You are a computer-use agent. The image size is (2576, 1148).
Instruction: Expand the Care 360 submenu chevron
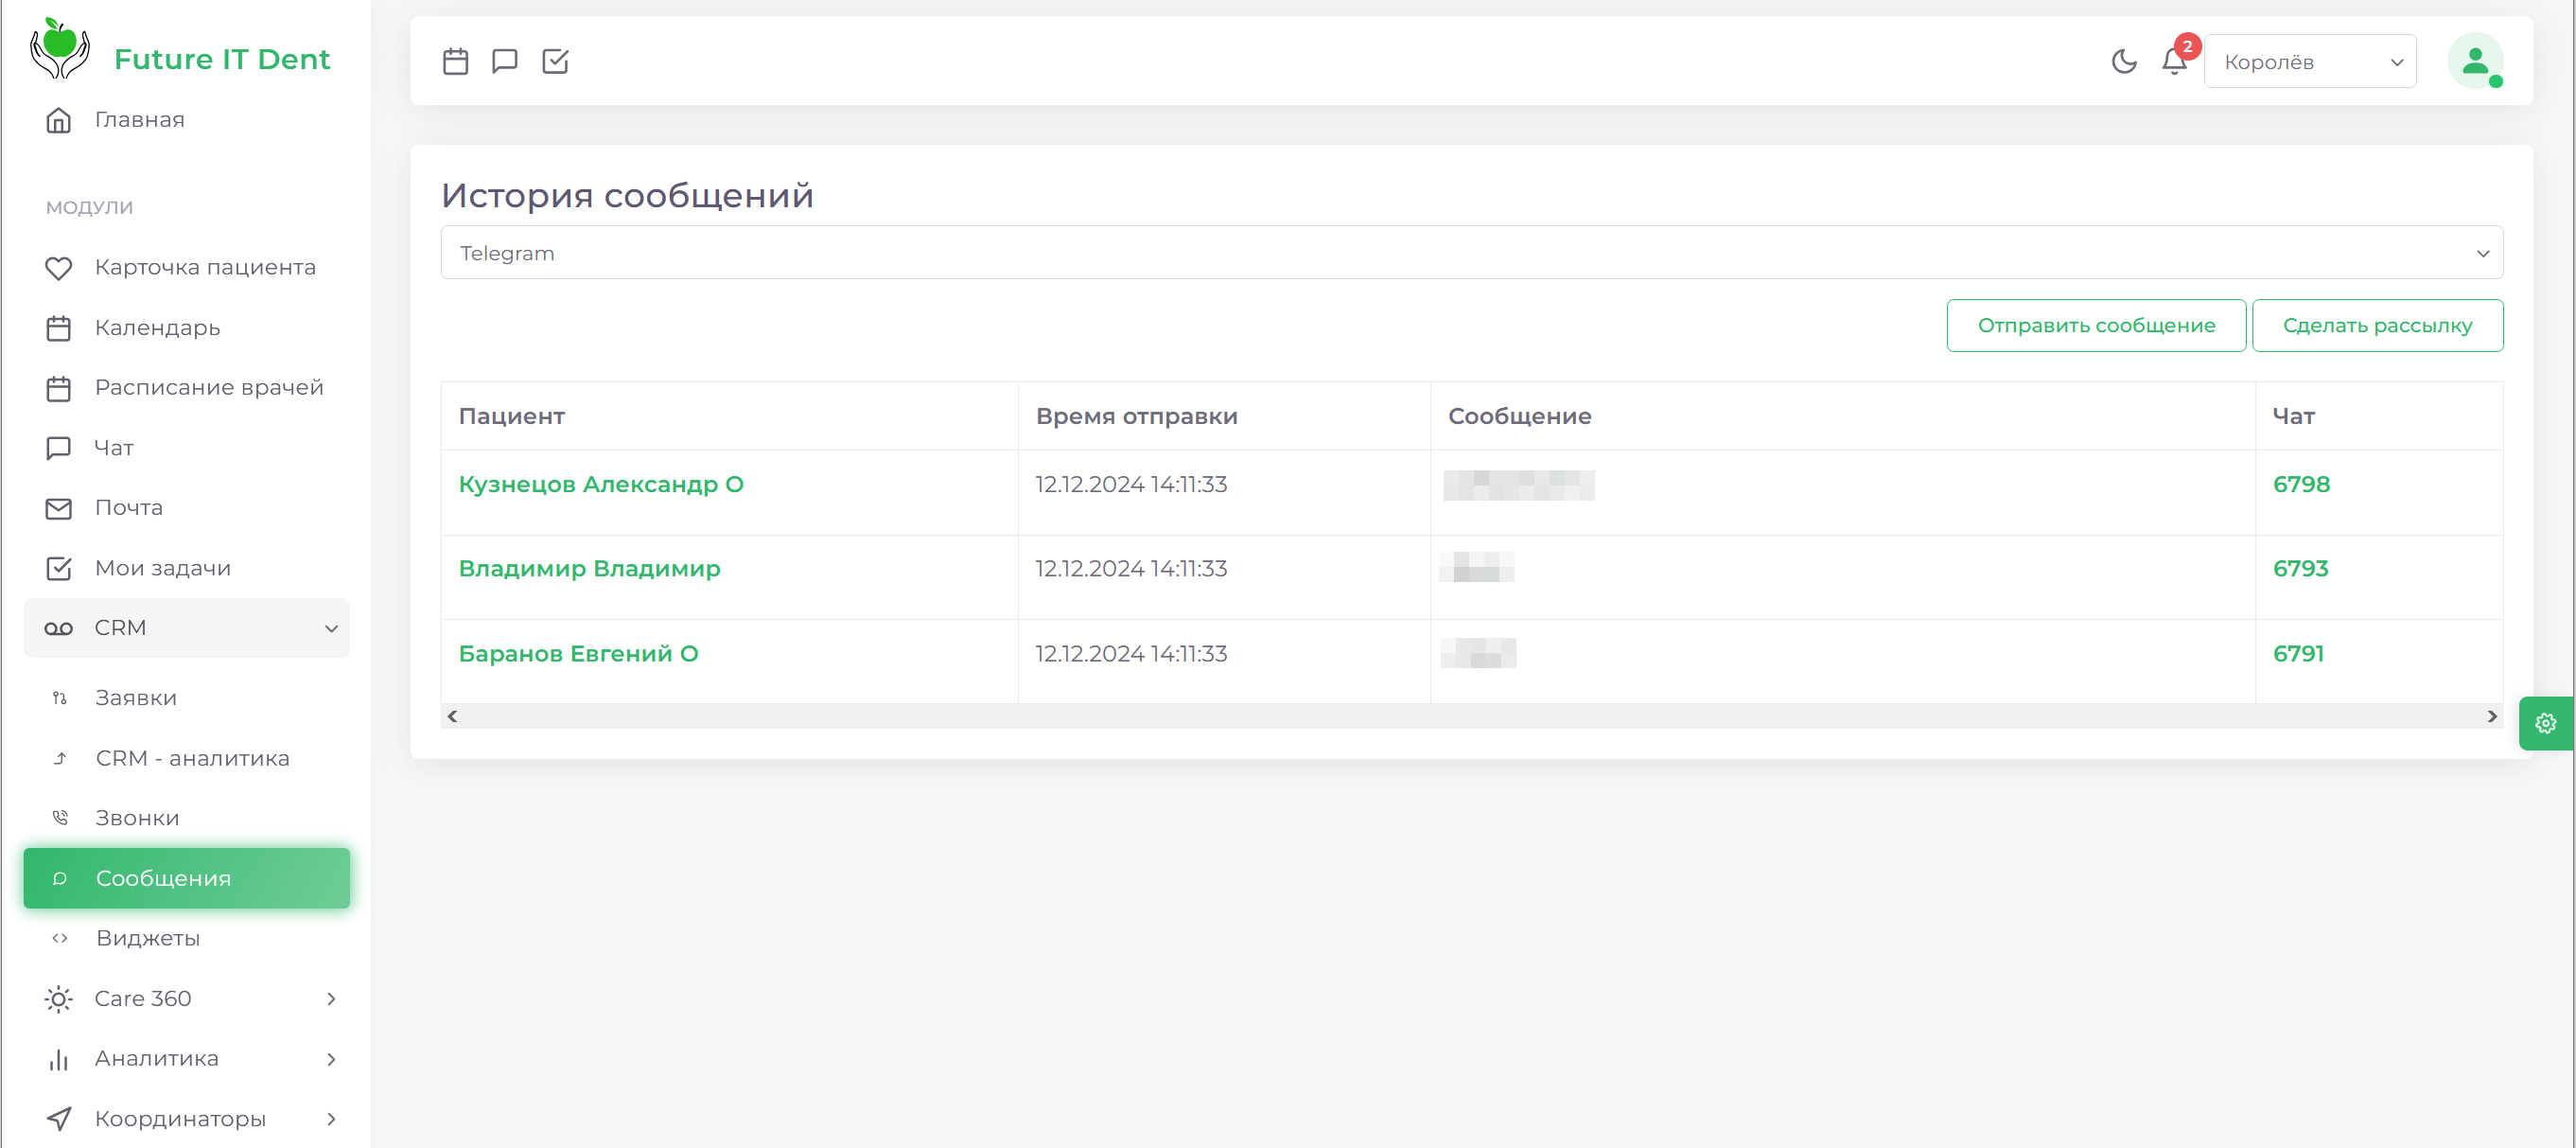(331, 999)
